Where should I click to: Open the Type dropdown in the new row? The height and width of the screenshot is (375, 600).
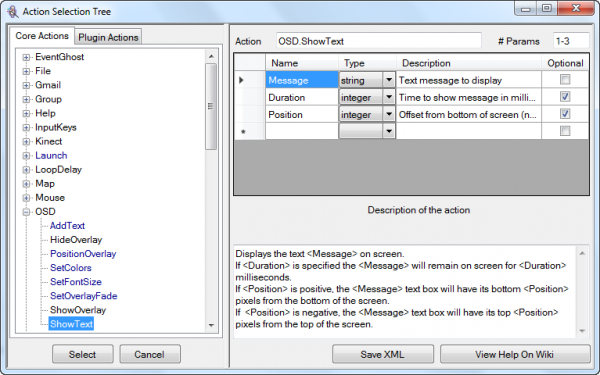click(389, 131)
